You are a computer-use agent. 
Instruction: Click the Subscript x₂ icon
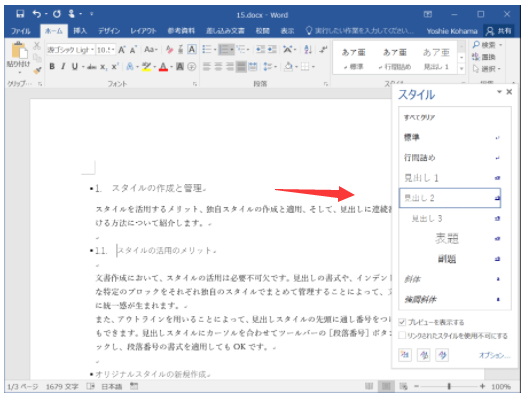[103, 67]
